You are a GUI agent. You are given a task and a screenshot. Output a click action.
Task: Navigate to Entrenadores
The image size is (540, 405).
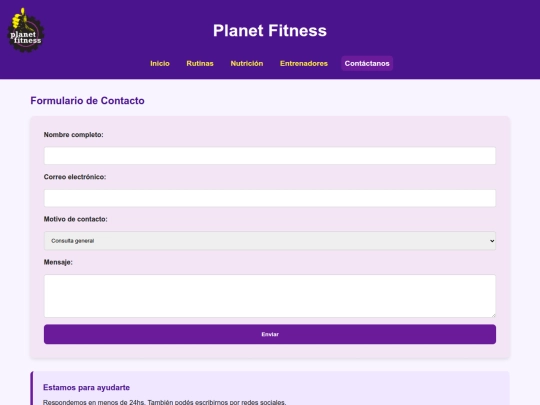click(x=304, y=63)
